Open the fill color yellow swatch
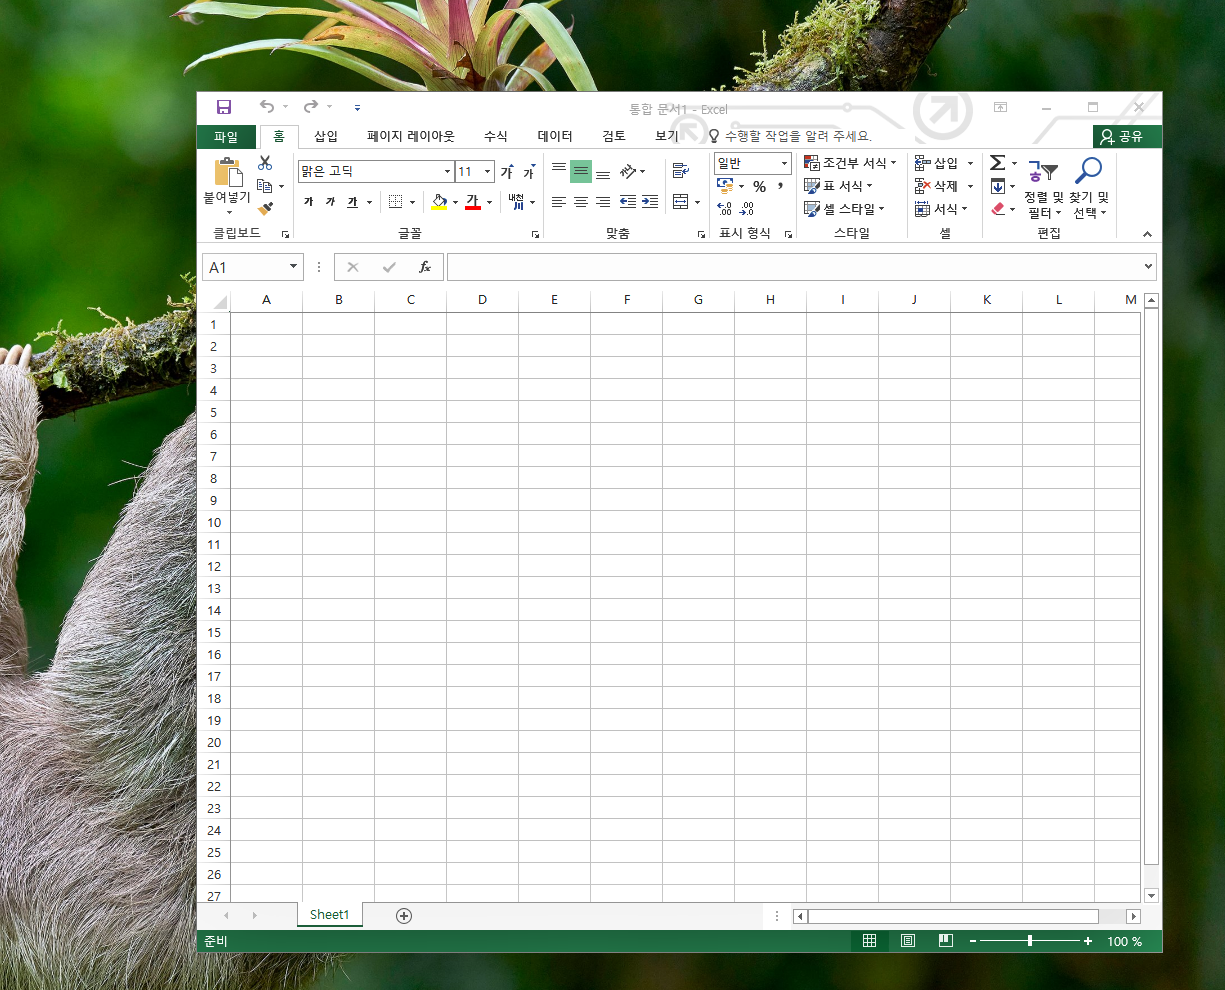The image size is (1225, 990). tap(439, 202)
